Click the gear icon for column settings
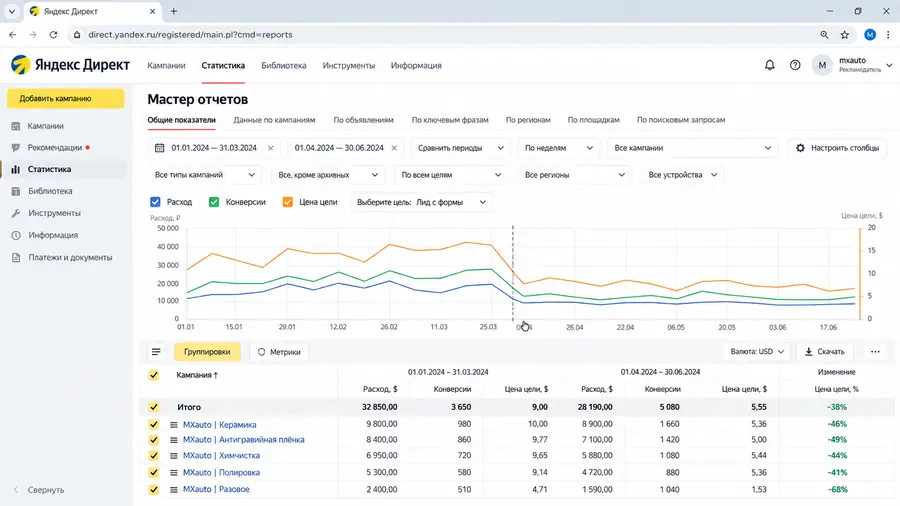Image resolution: width=900 pixels, height=506 pixels. [800, 148]
